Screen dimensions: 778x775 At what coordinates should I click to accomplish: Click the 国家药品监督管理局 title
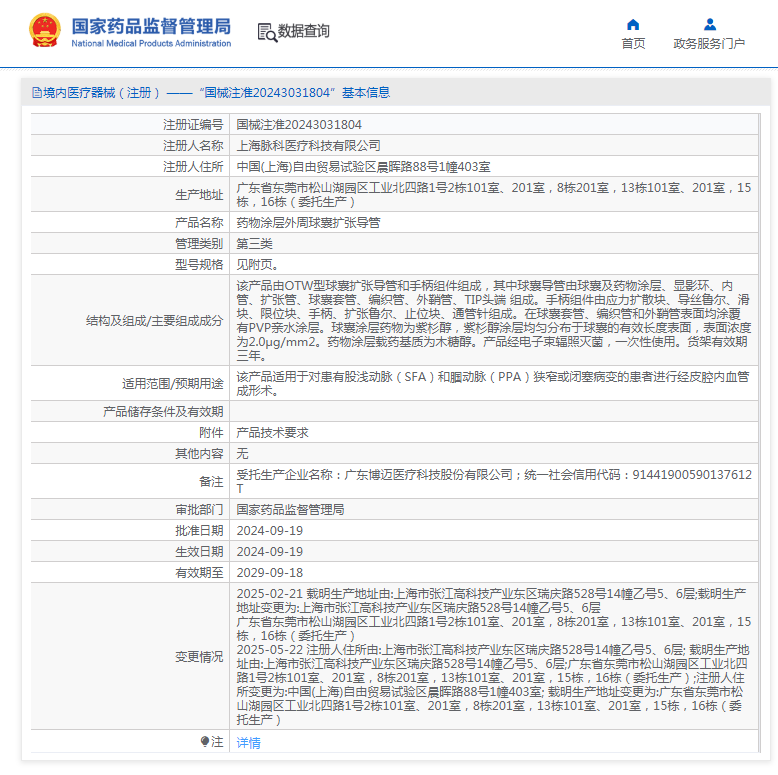[x=151, y=26]
